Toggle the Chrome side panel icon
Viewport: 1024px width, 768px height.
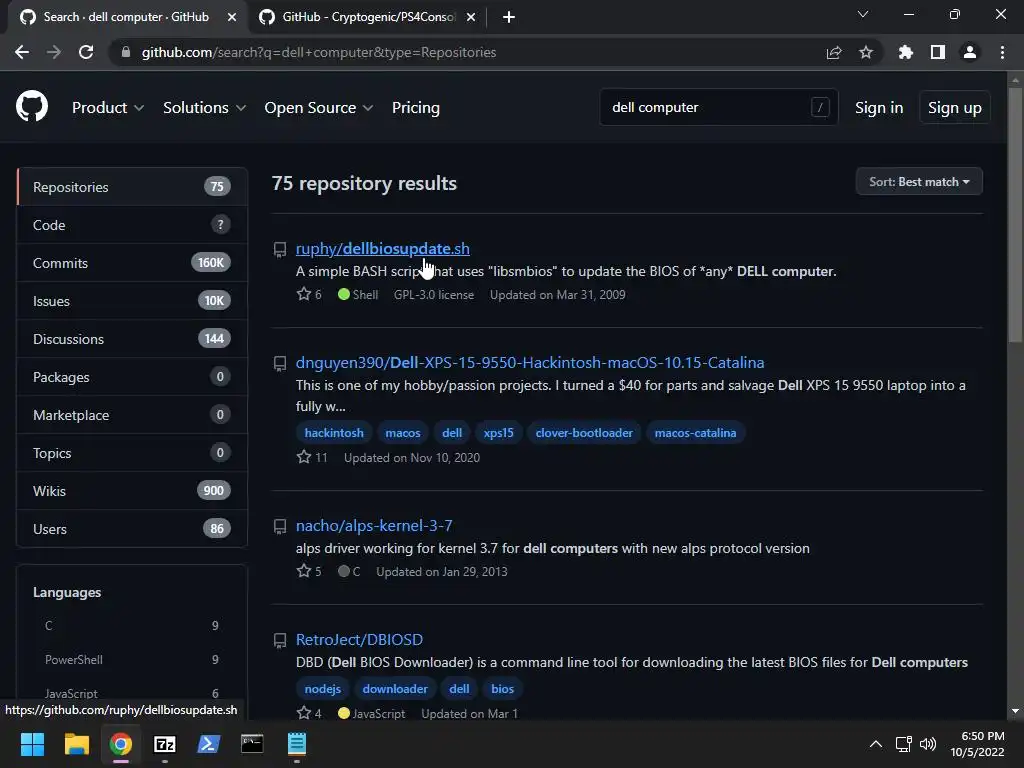[938, 52]
